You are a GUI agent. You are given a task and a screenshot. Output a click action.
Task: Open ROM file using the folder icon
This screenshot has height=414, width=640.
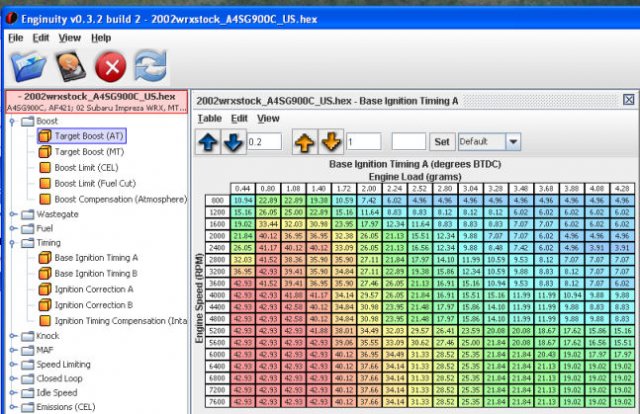pyautogui.click(x=29, y=67)
